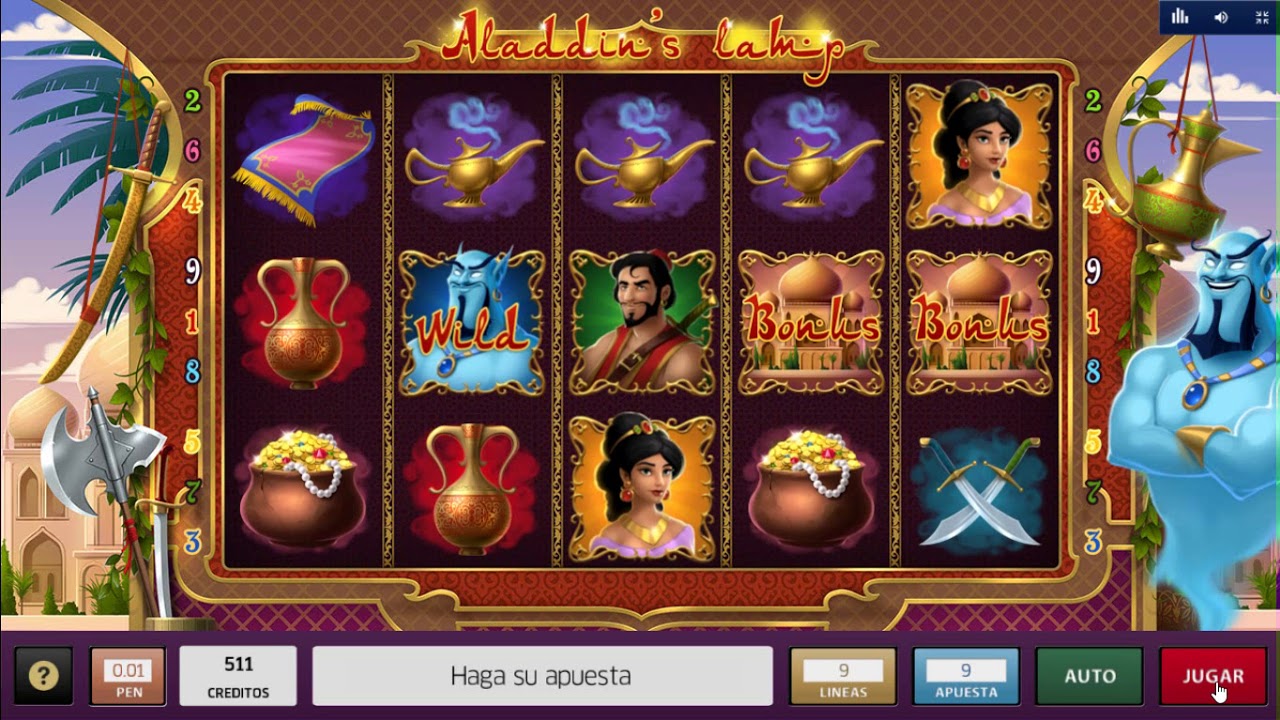Click the CREDITOS balance display
Screen dimensions: 1280x720
click(238, 676)
